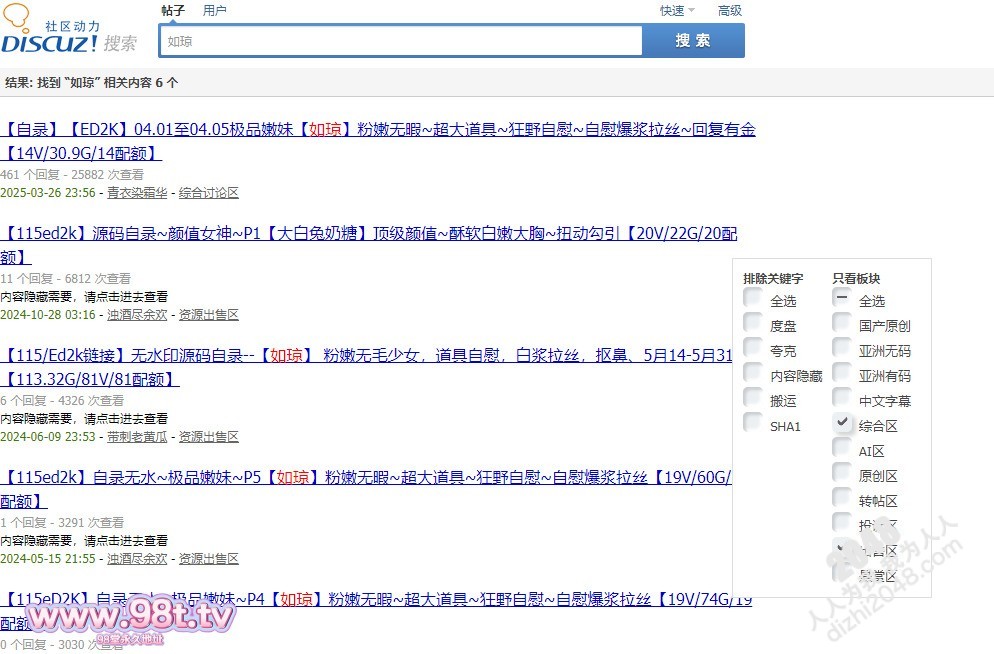The width and height of the screenshot is (994, 654).
Task: Enable the 亚洲无码 board filter
Action: click(842, 349)
